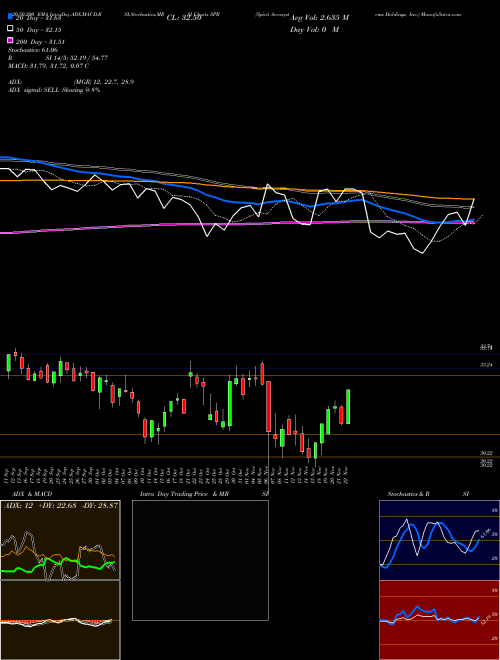Click the magenta 200 Day EMA legend swatch
Image resolution: width=500 pixels, height=660 pixels.
(10, 40)
